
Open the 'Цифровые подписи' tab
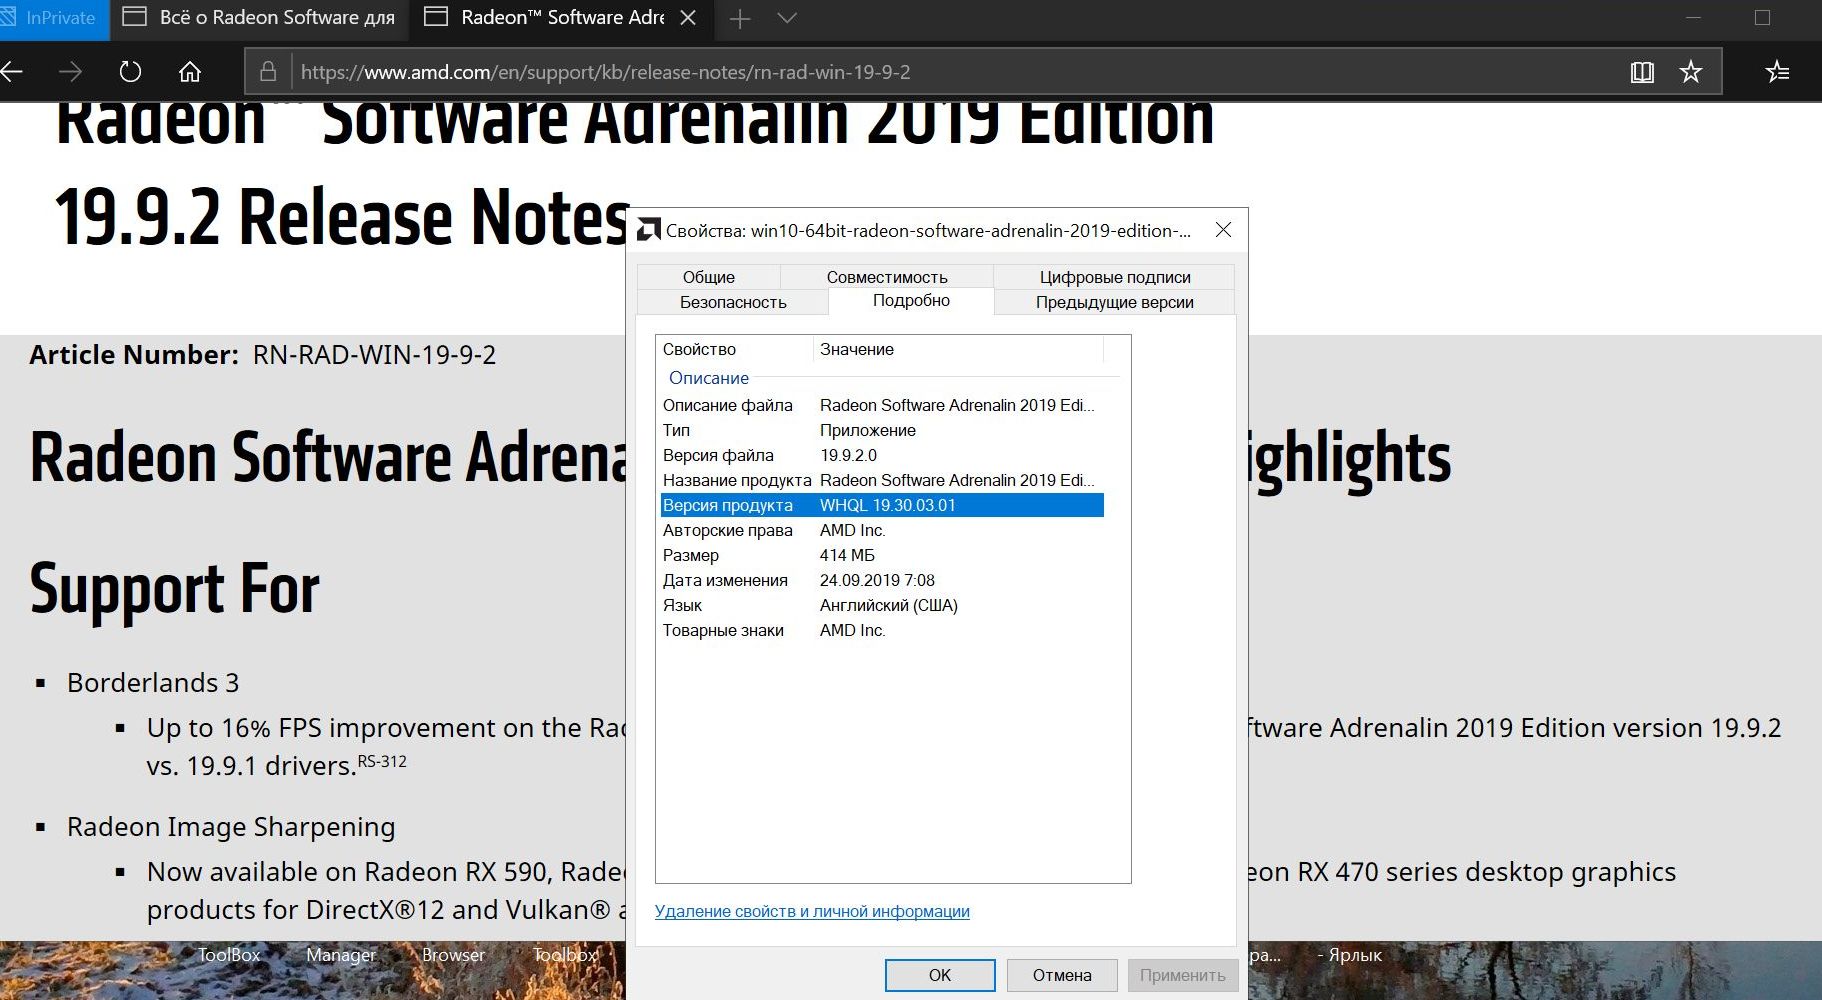1115,277
